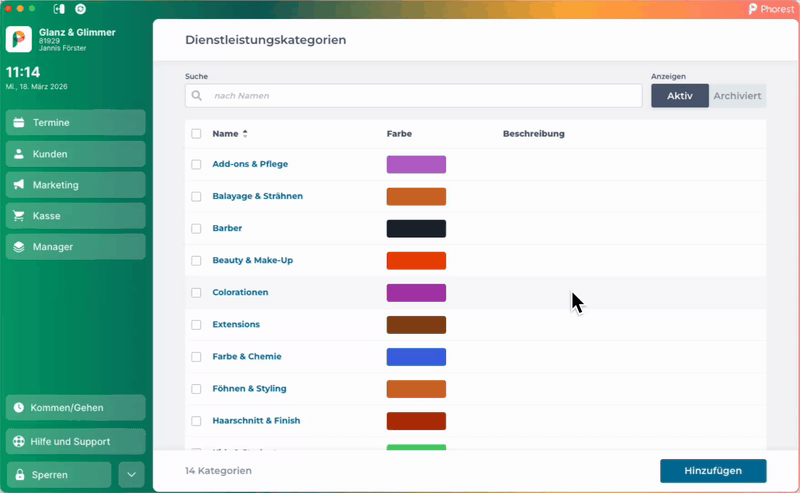Check the Barber row checkbox
The image size is (800, 493).
(x=196, y=229)
